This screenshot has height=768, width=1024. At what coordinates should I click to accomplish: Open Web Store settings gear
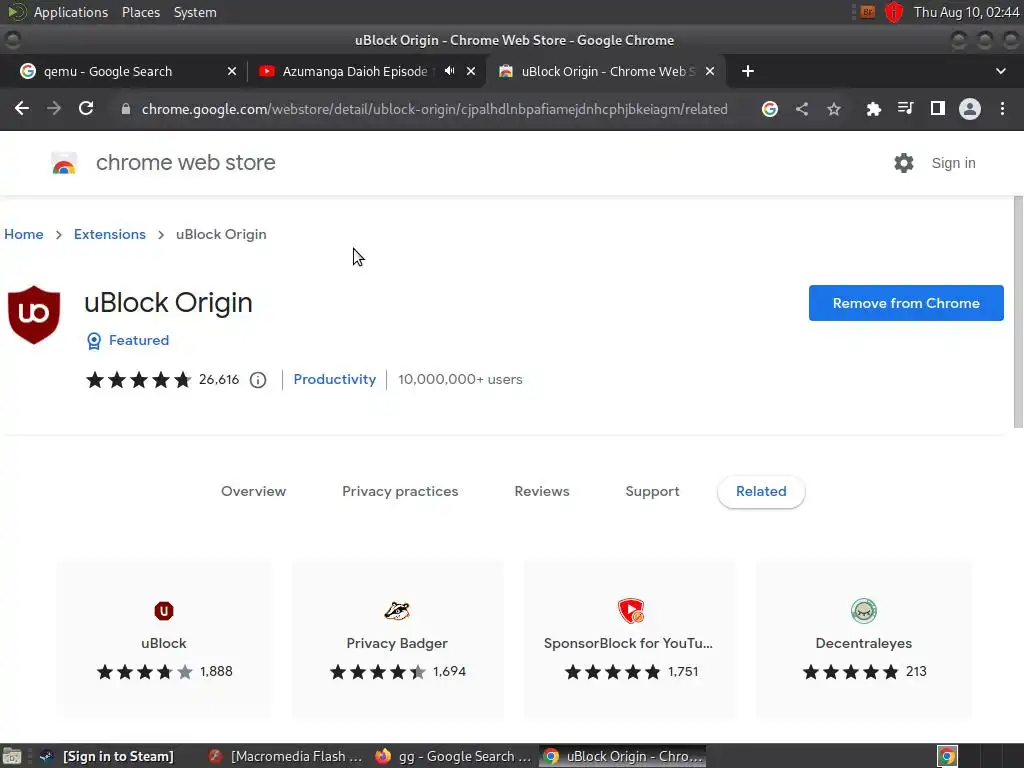[x=904, y=163]
